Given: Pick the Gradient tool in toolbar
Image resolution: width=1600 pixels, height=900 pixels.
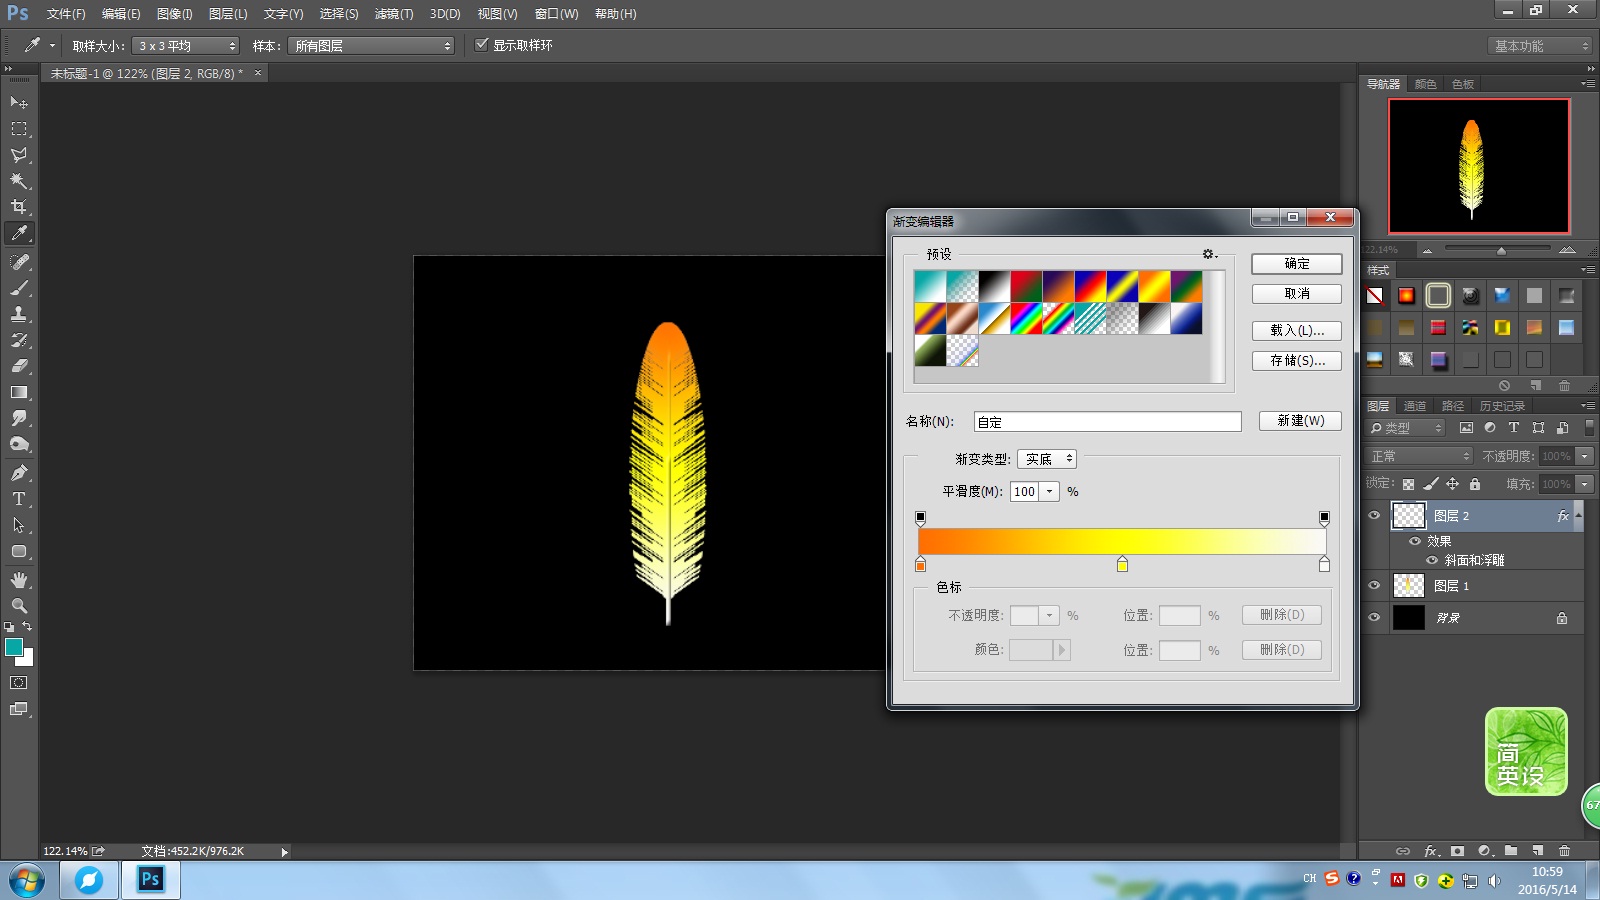Looking at the screenshot, I should pos(19,392).
